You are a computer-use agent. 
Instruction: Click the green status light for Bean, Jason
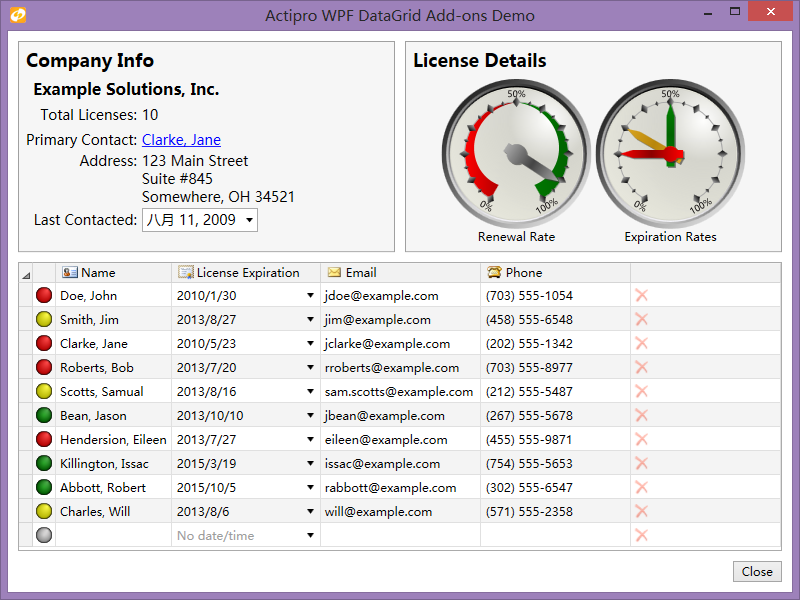pos(44,415)
